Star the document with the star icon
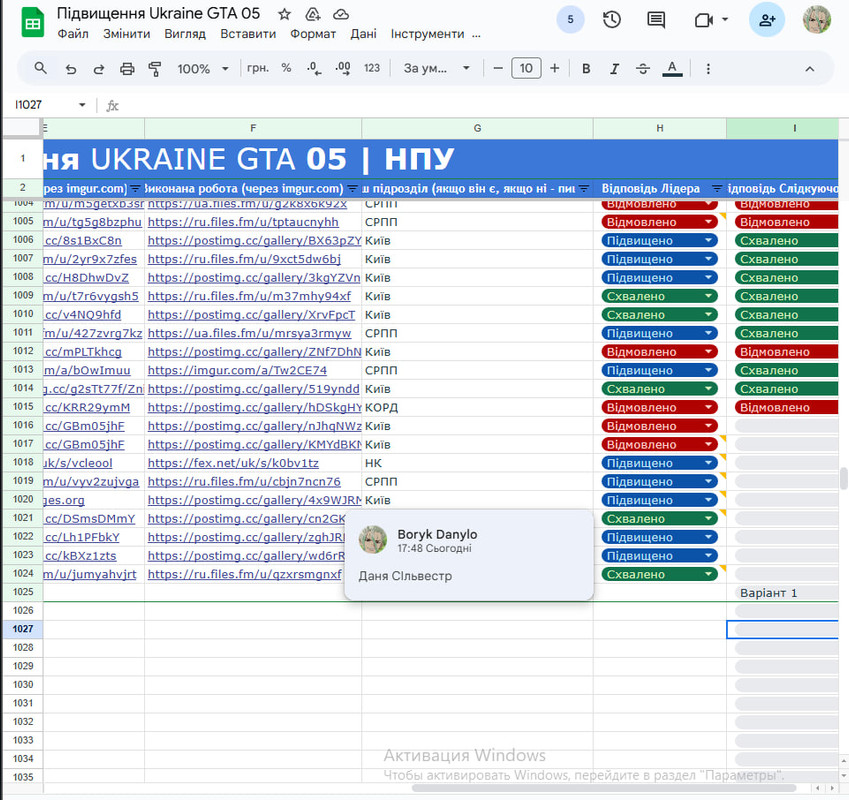849x800 pixels. point(284,15)
